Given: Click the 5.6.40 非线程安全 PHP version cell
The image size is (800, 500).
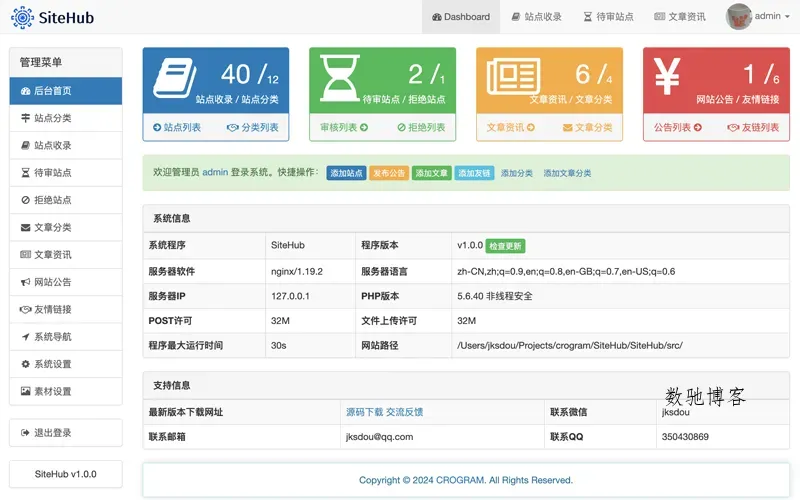Looking at the screenshot, I should 620,296.
